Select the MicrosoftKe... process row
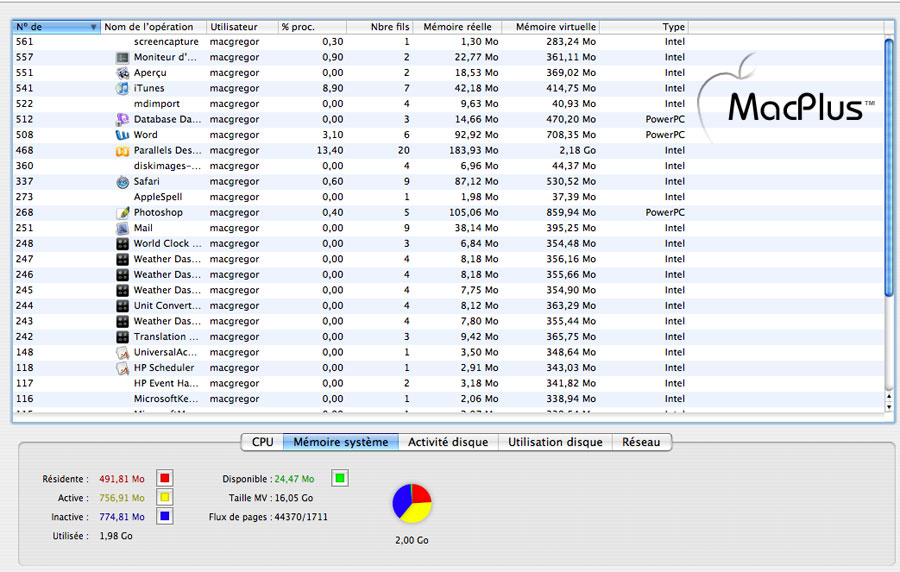This screenshot has width=900, height=572. (448, 399)
